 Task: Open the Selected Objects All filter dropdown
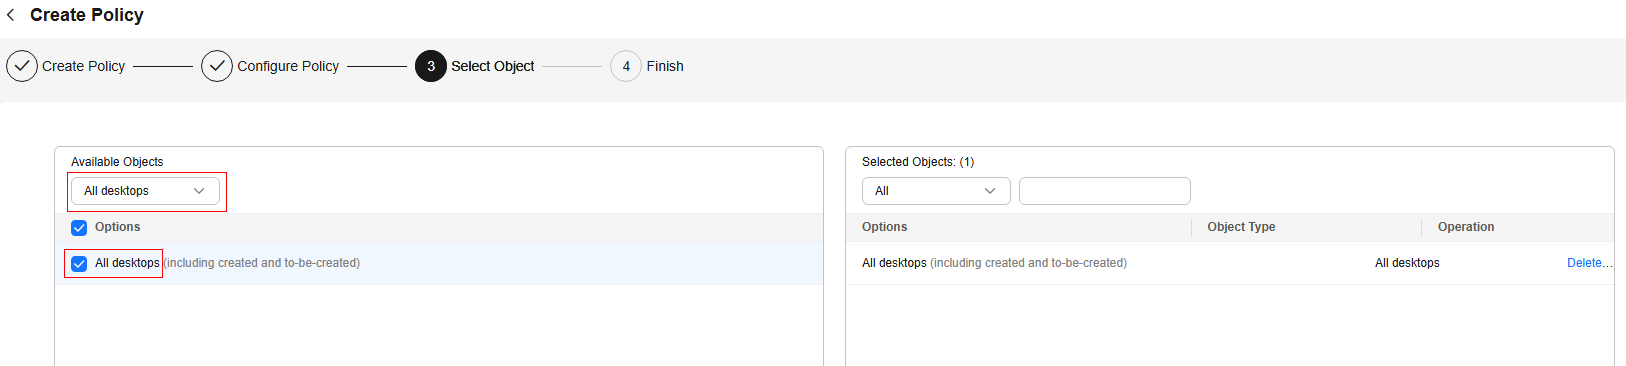[x=936, y=191]
